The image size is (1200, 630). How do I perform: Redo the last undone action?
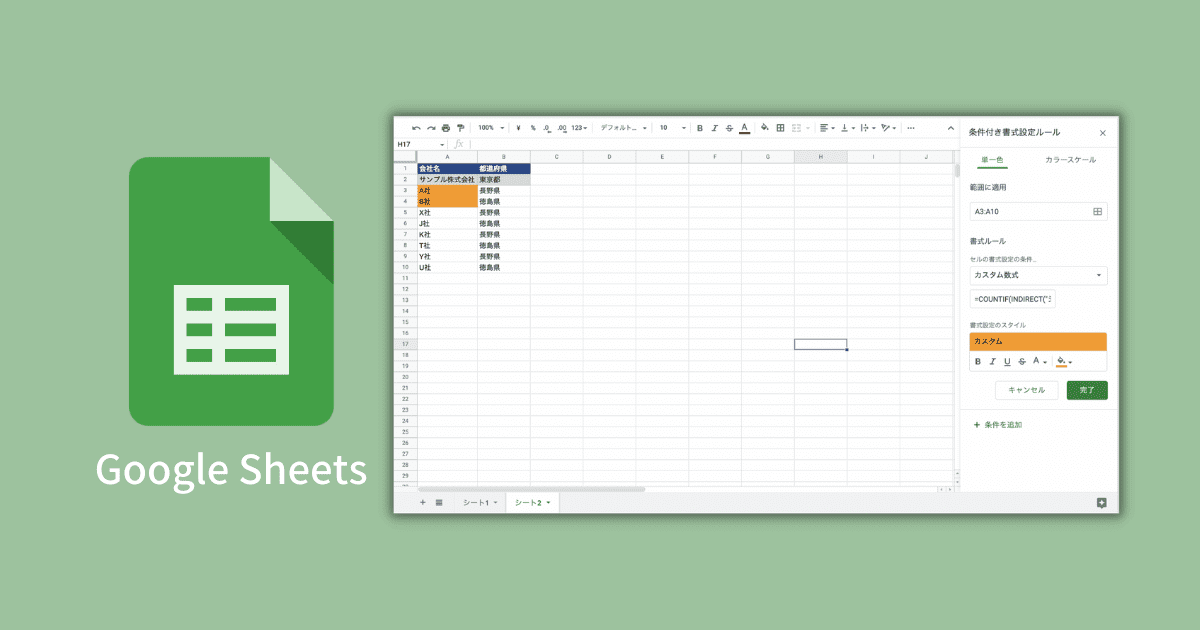coord(431,128)
